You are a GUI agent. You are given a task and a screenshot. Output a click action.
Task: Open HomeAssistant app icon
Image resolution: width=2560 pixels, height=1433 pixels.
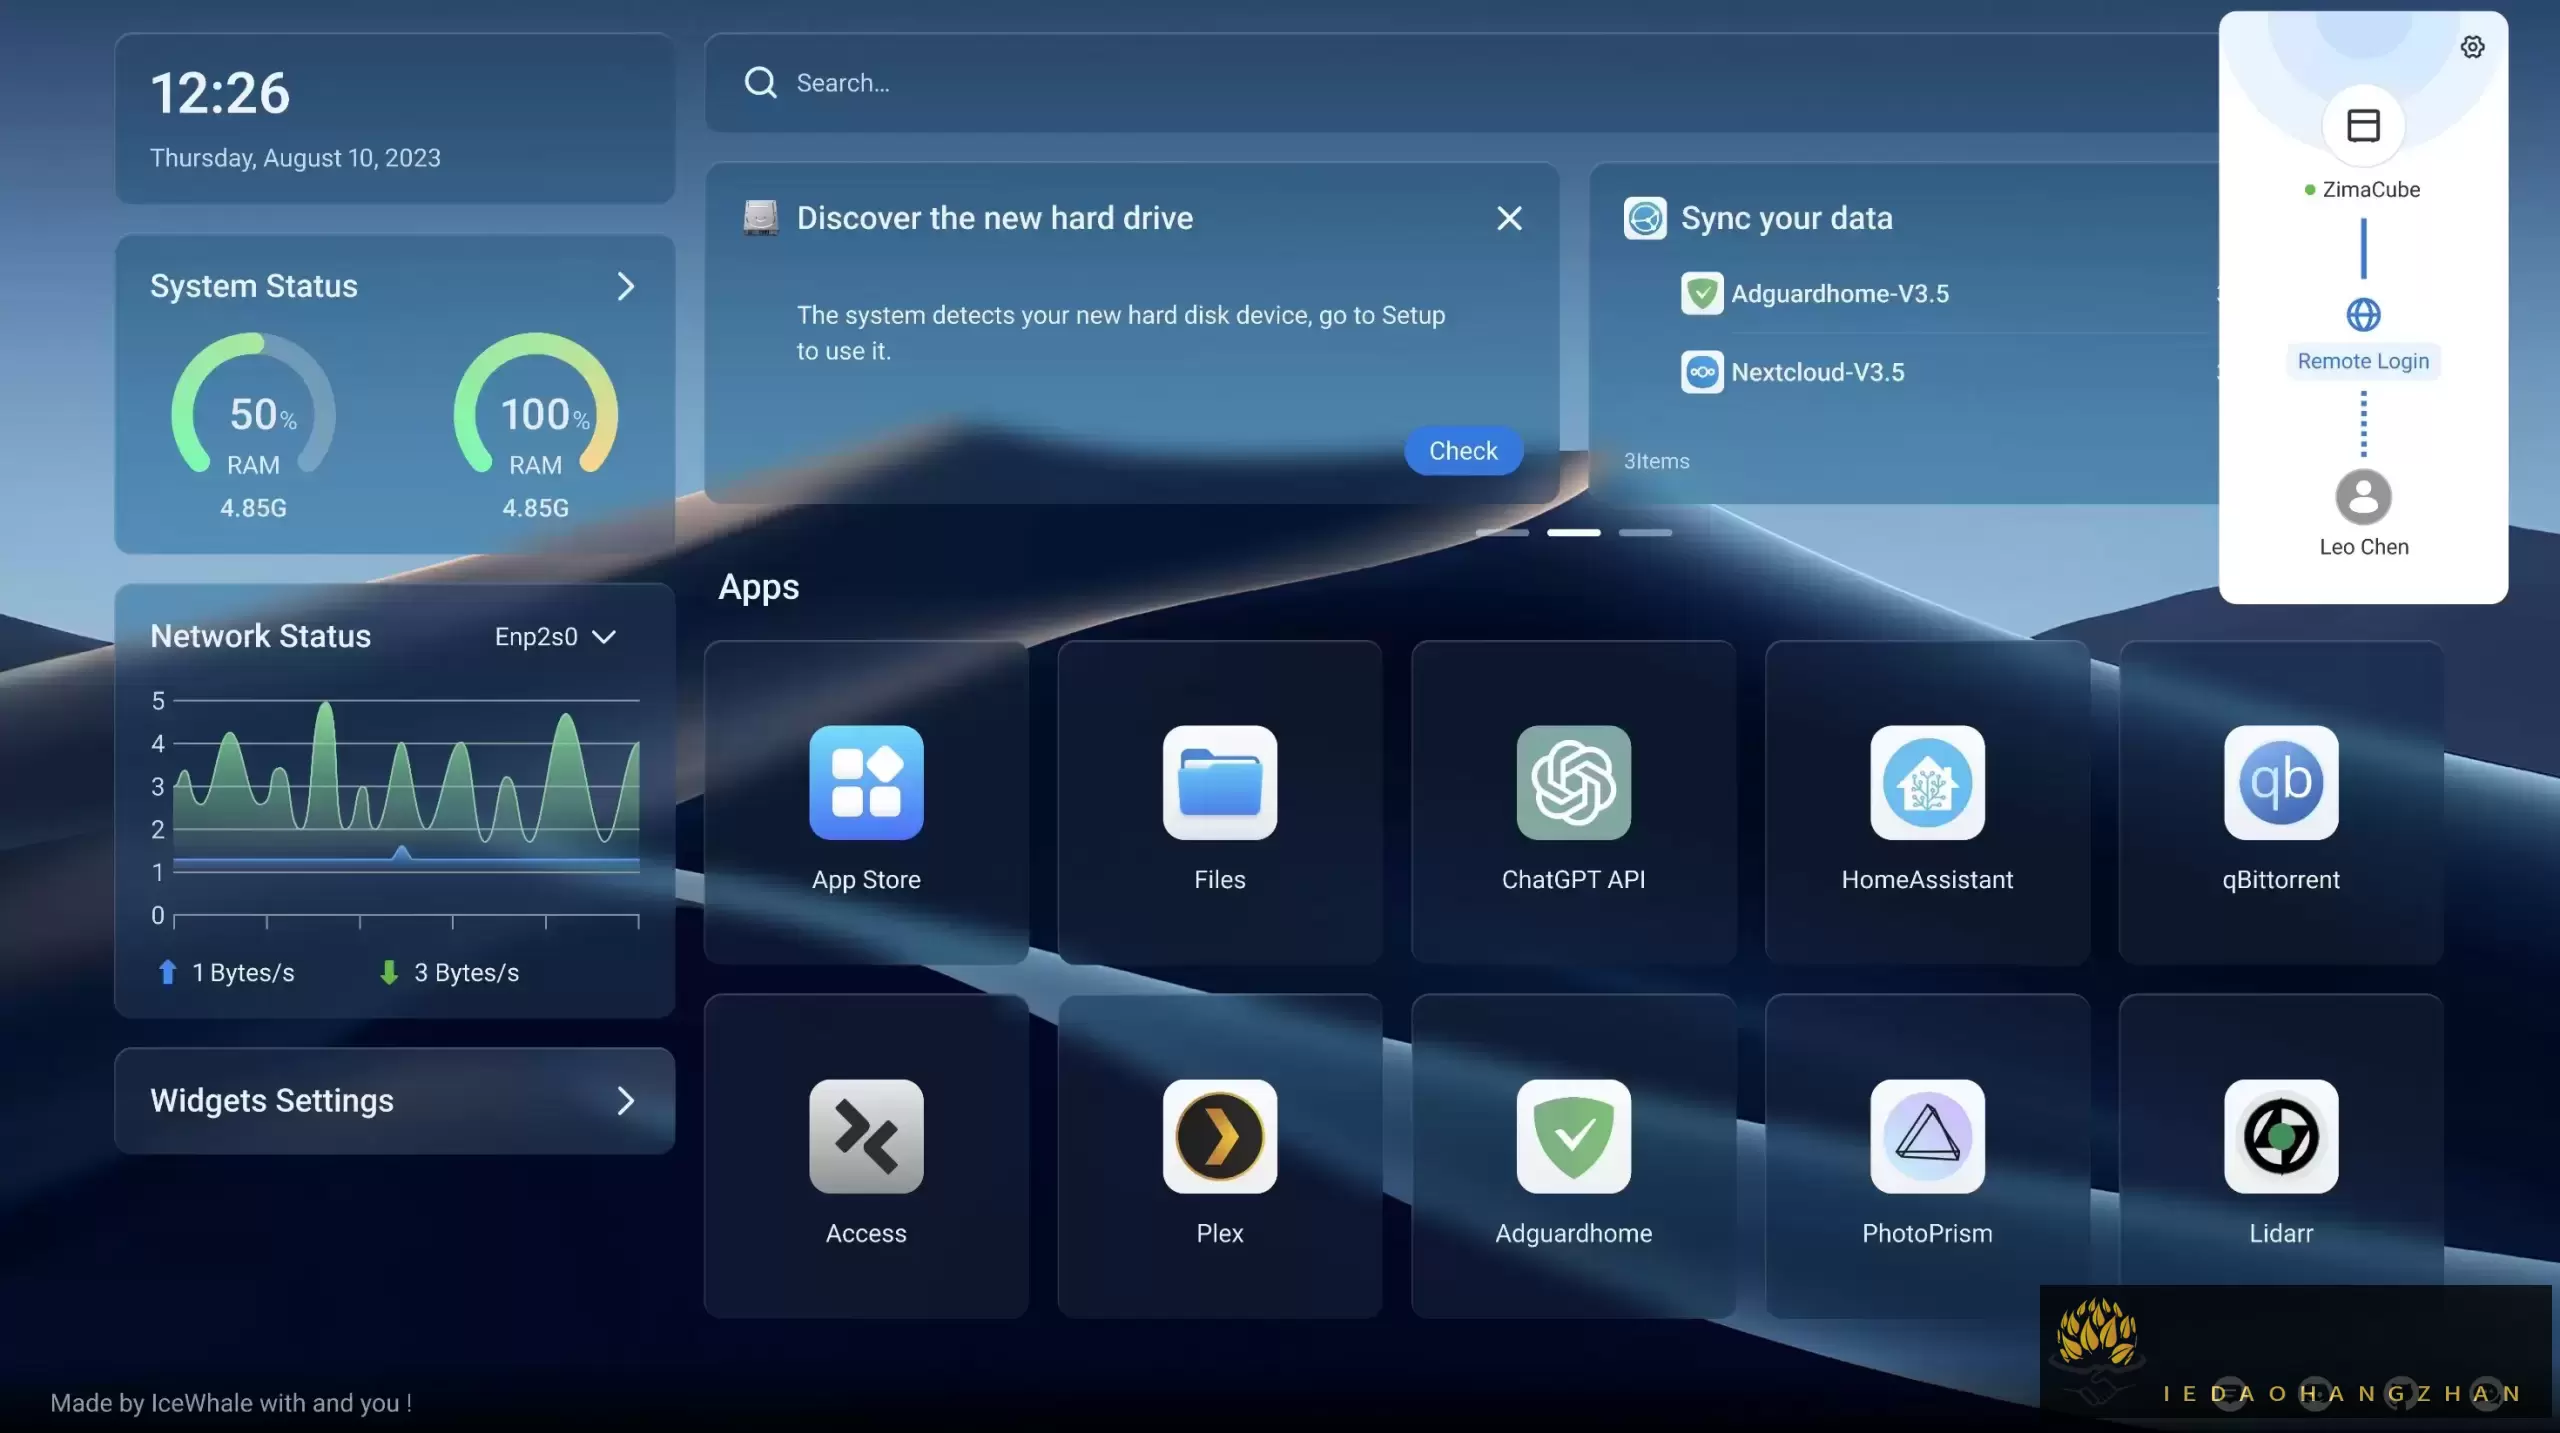[x=1927, y=783]
